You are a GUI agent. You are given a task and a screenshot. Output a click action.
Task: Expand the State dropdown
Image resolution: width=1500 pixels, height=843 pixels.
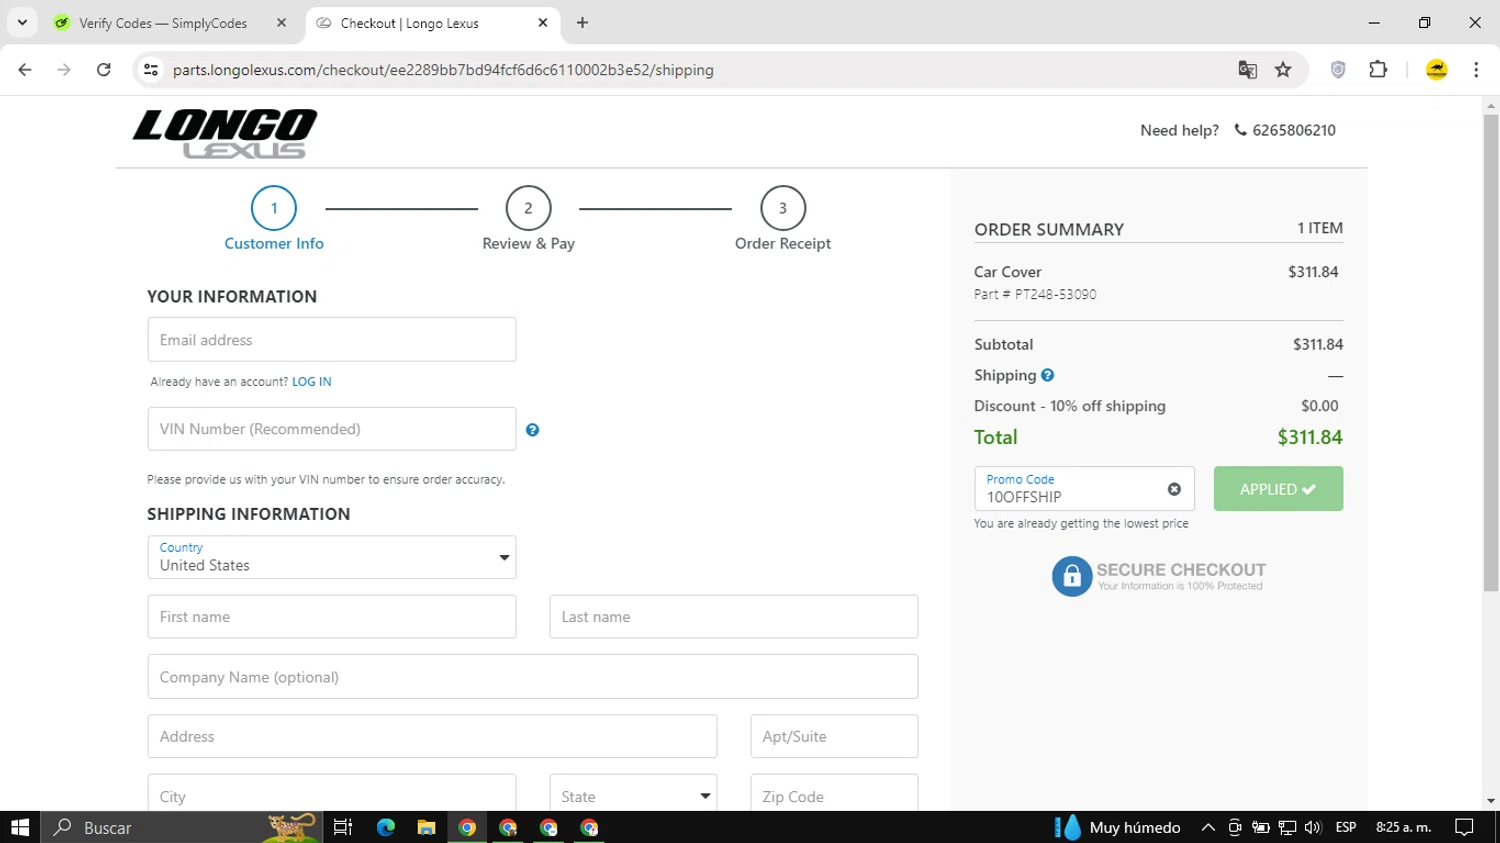pyautogui.click(x=634, y=795)
